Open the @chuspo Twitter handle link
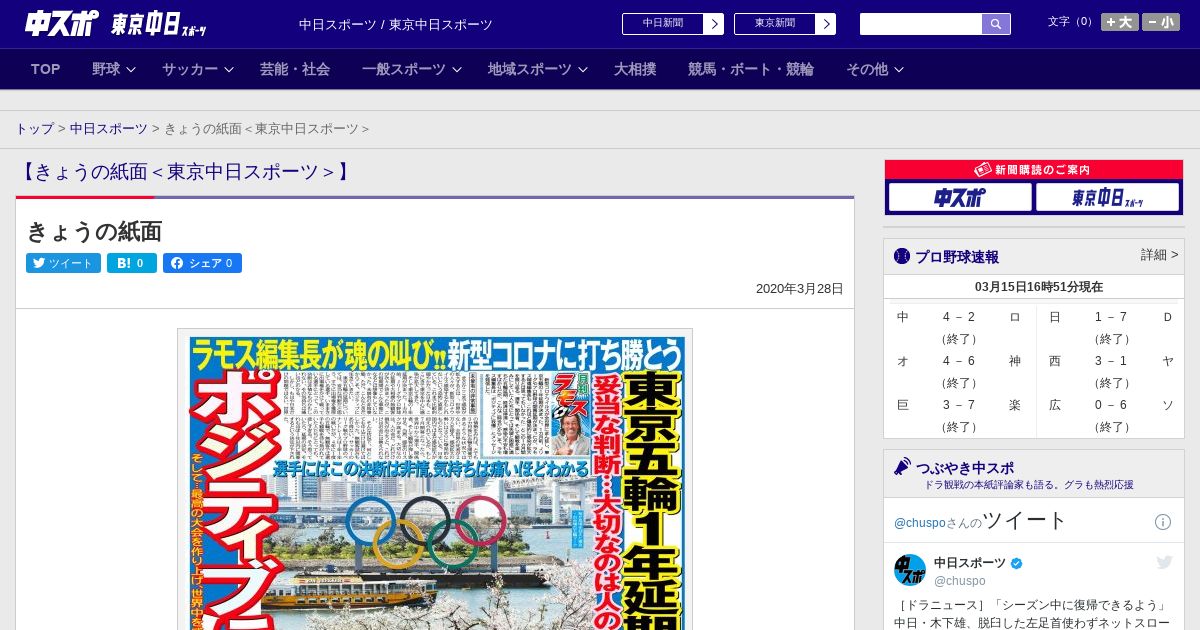This screenshot has width=1200, height=630. (x=920, y=523)
